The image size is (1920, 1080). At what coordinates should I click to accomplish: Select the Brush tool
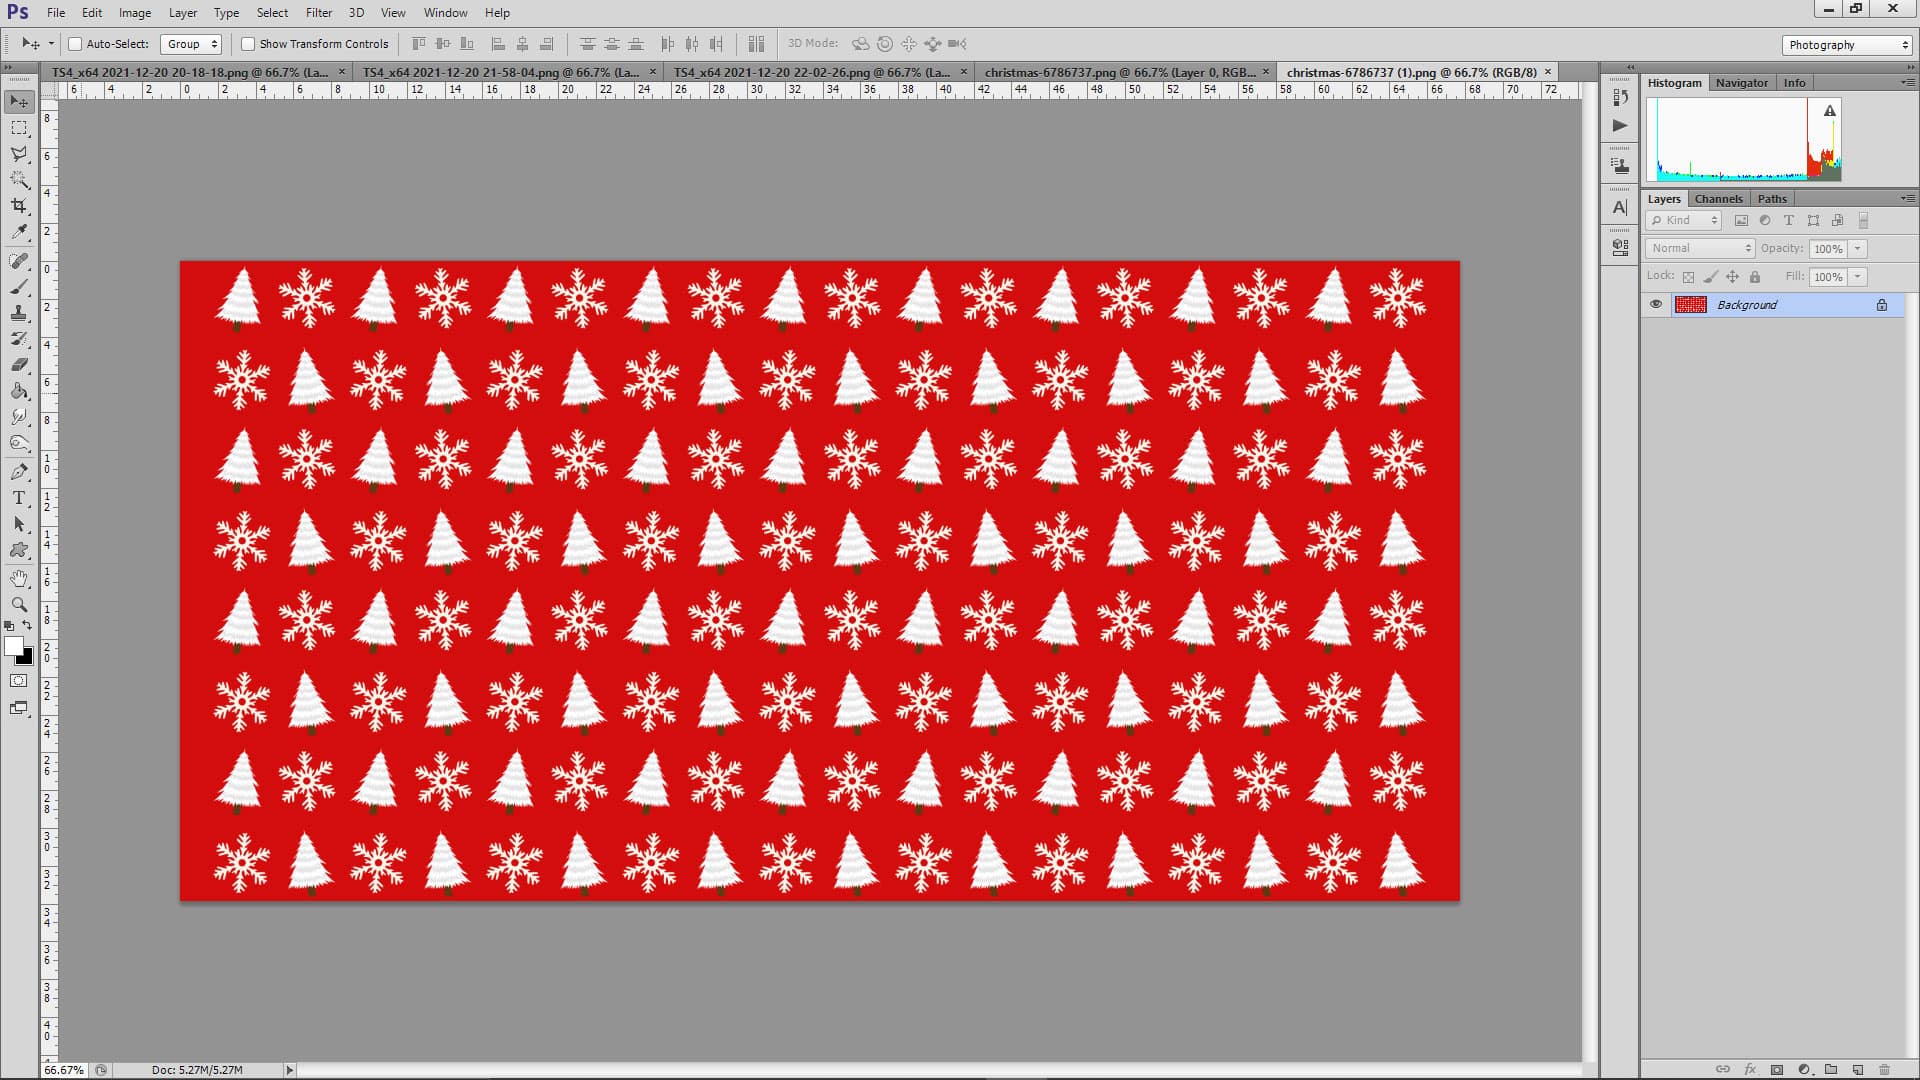19,287
